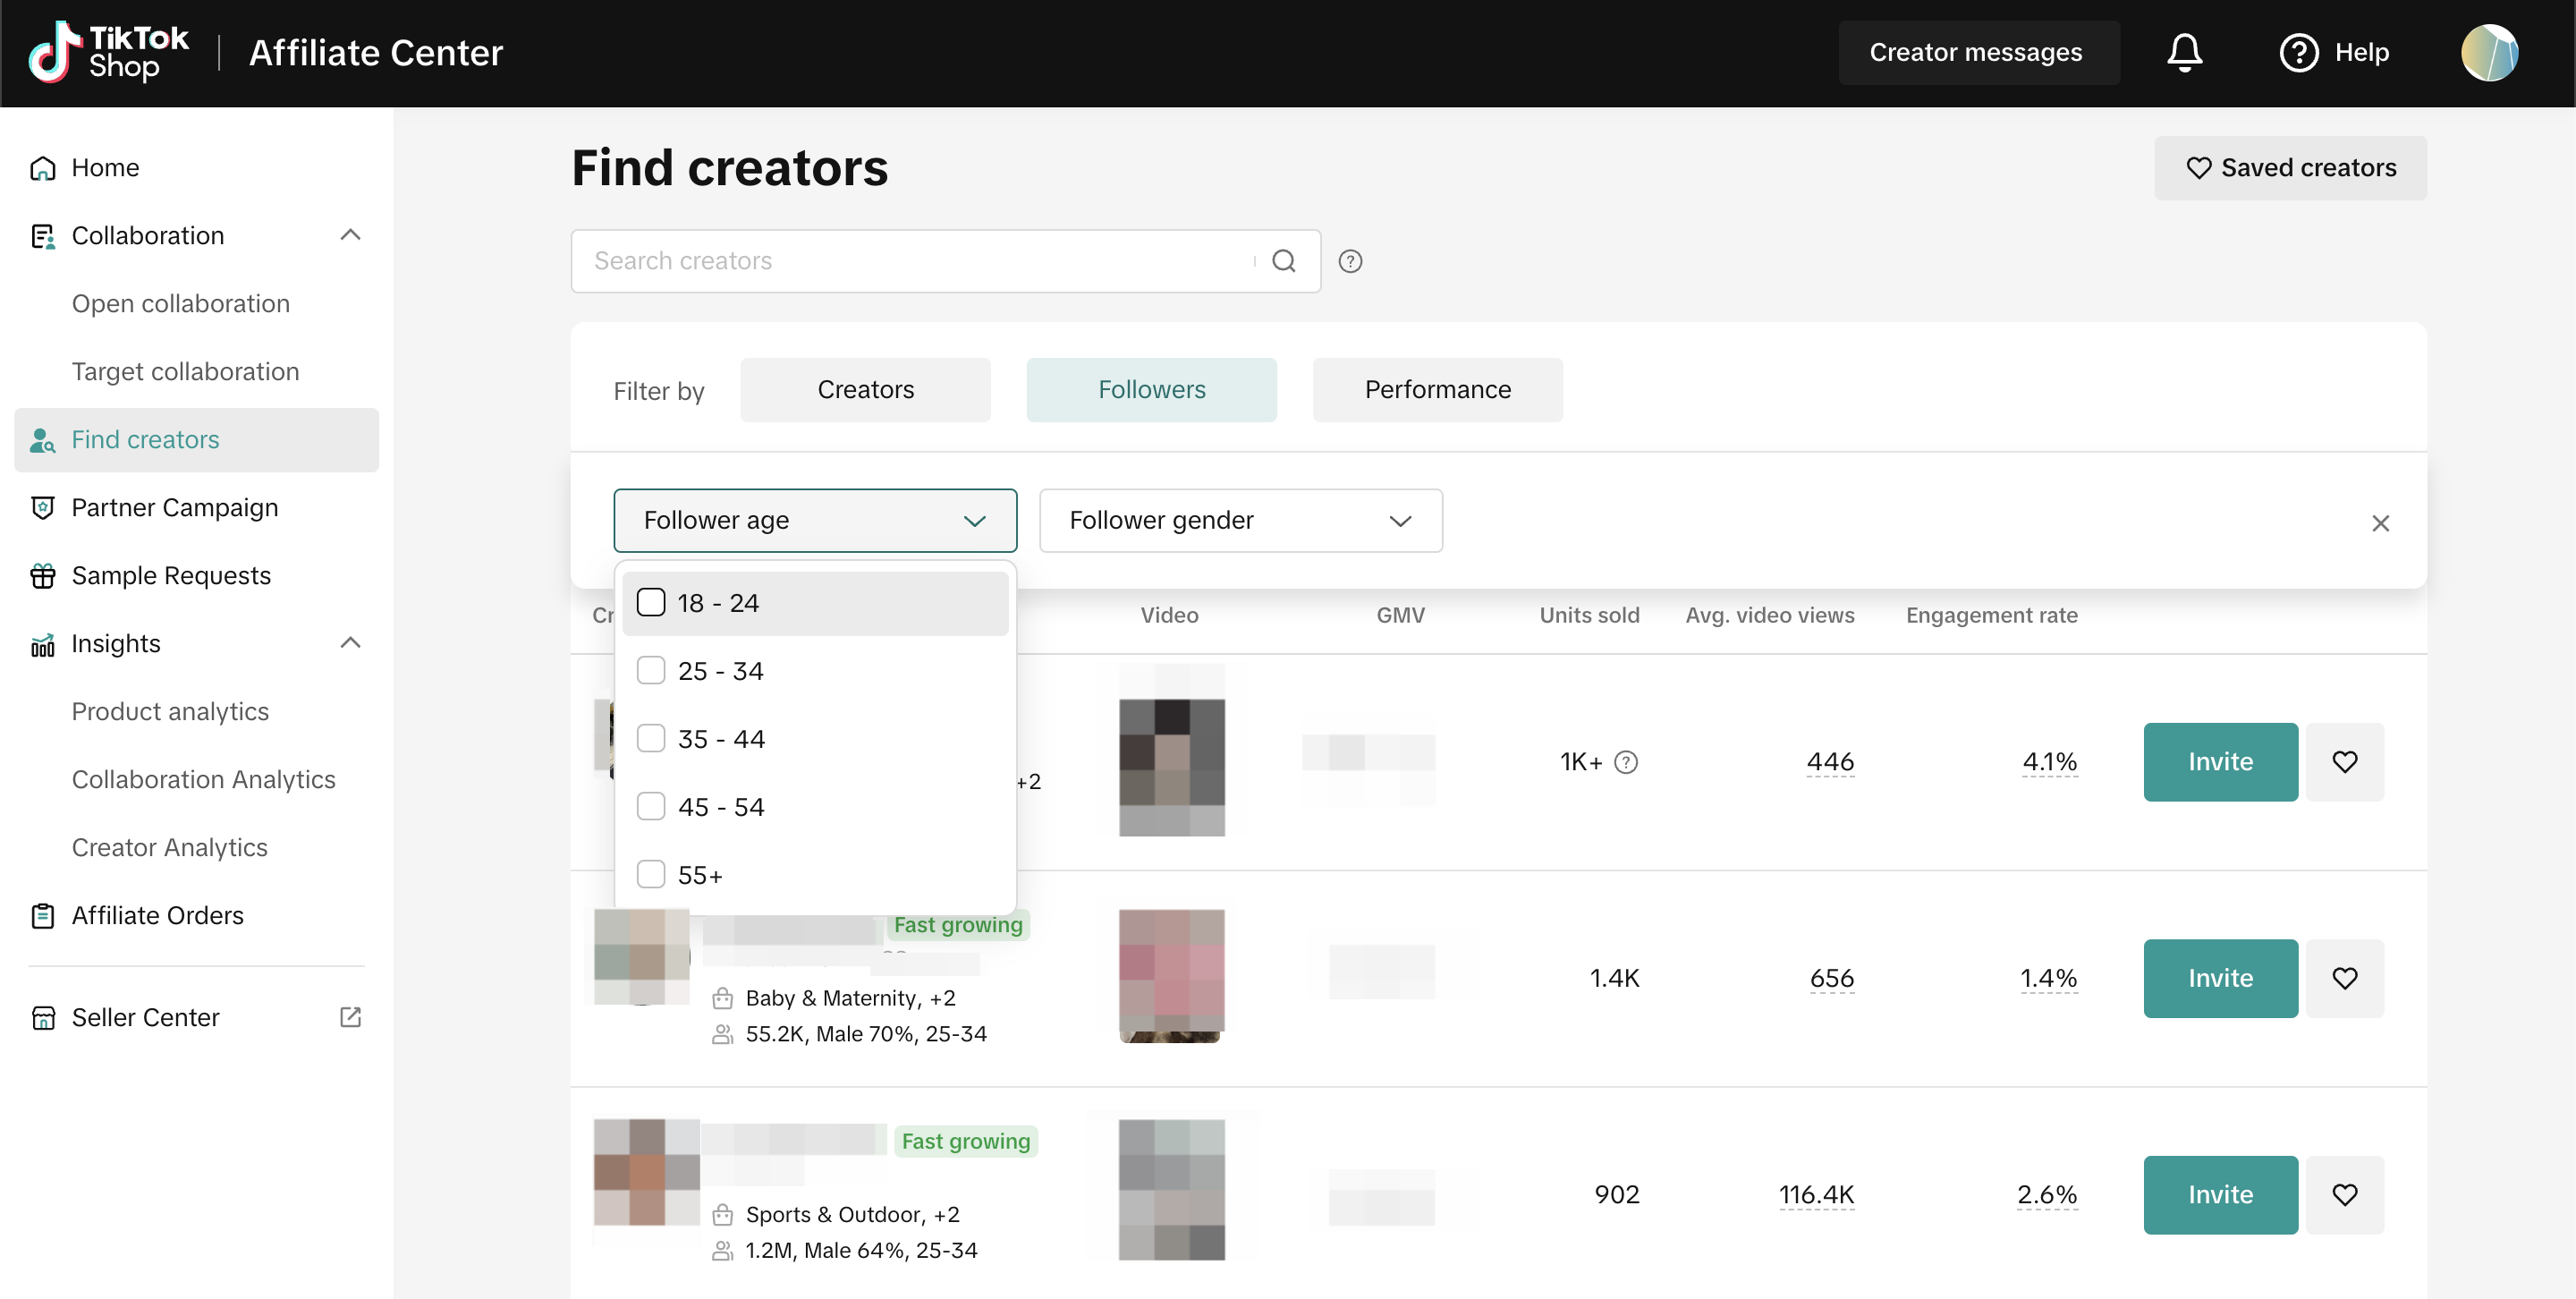Click the search bar help tooltip icon

[x=1350, y=261]
